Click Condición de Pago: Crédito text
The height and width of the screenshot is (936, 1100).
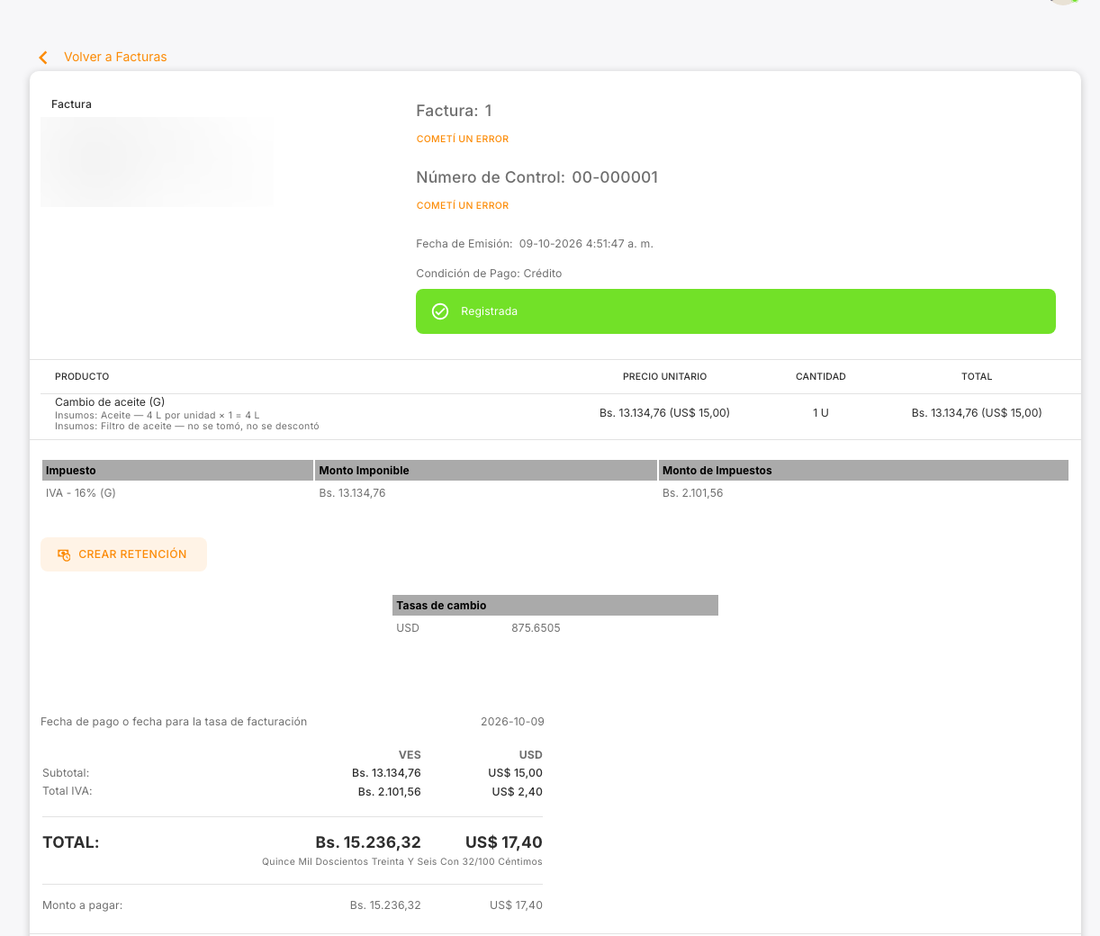pyautogui.click(x=489, y=274)
